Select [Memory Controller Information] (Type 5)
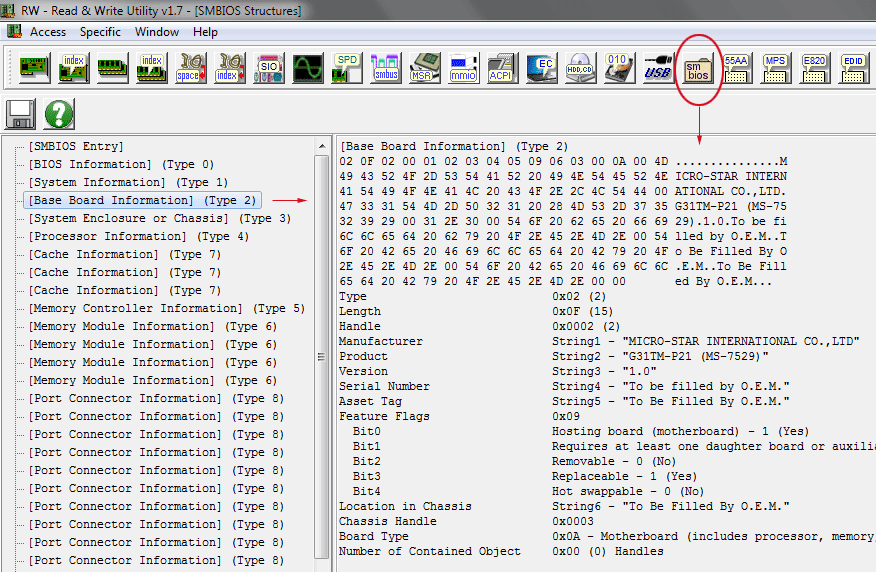 [x=166, y=308]
